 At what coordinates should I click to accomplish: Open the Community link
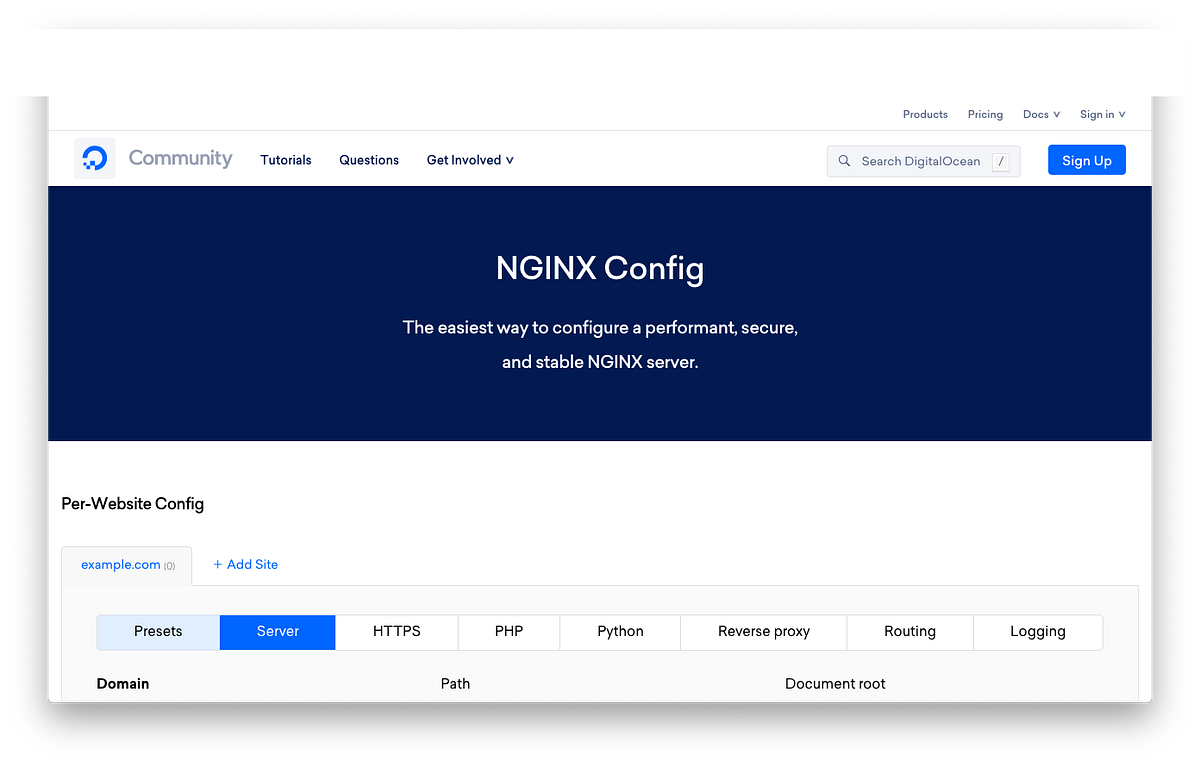point(180,158)
